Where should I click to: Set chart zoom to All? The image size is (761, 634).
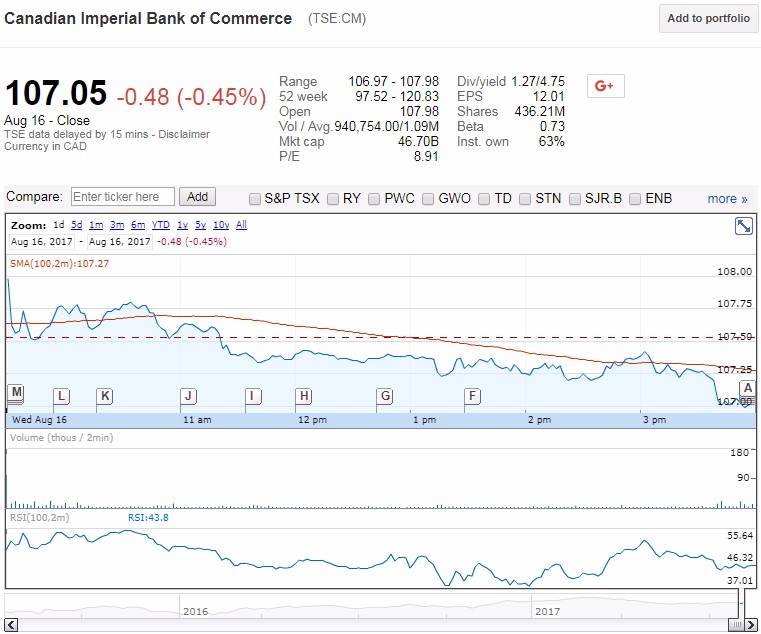point(241,225)
